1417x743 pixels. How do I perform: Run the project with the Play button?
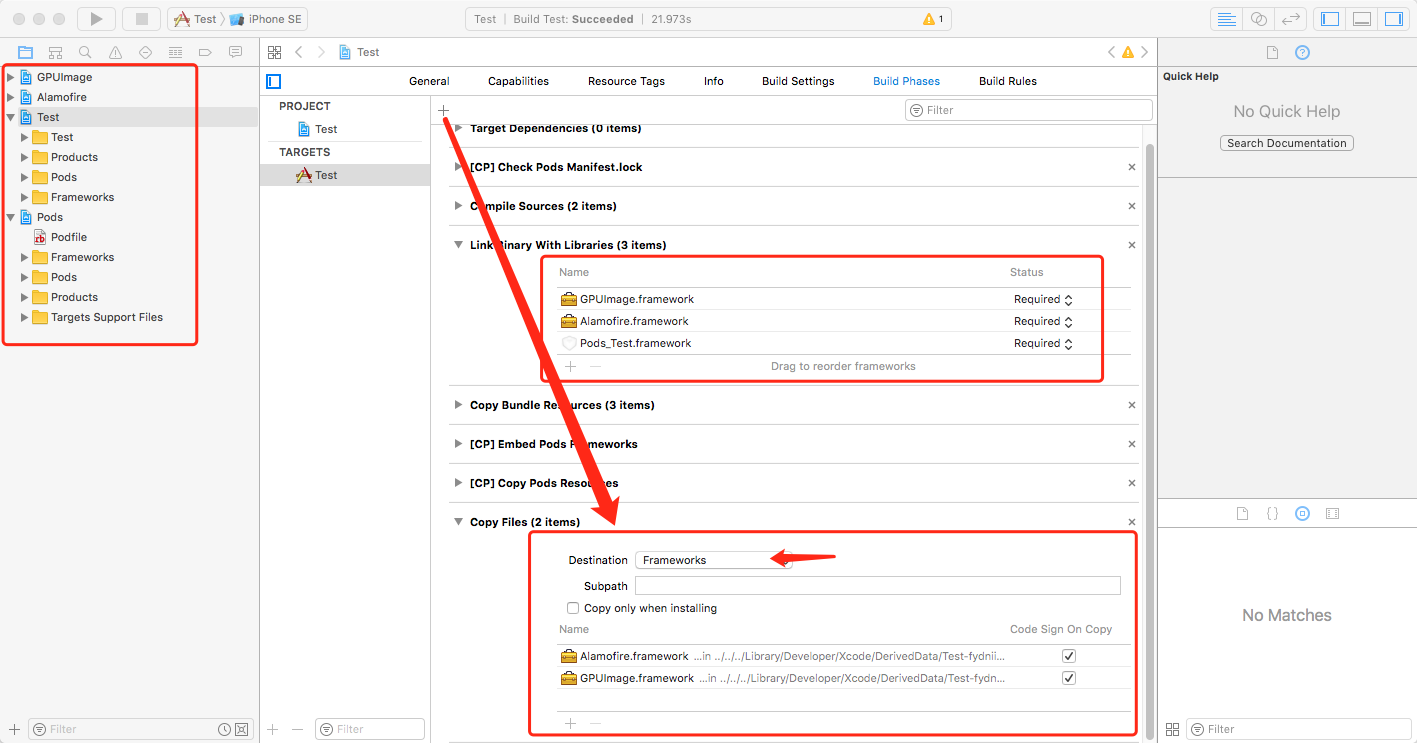(96, 19)
